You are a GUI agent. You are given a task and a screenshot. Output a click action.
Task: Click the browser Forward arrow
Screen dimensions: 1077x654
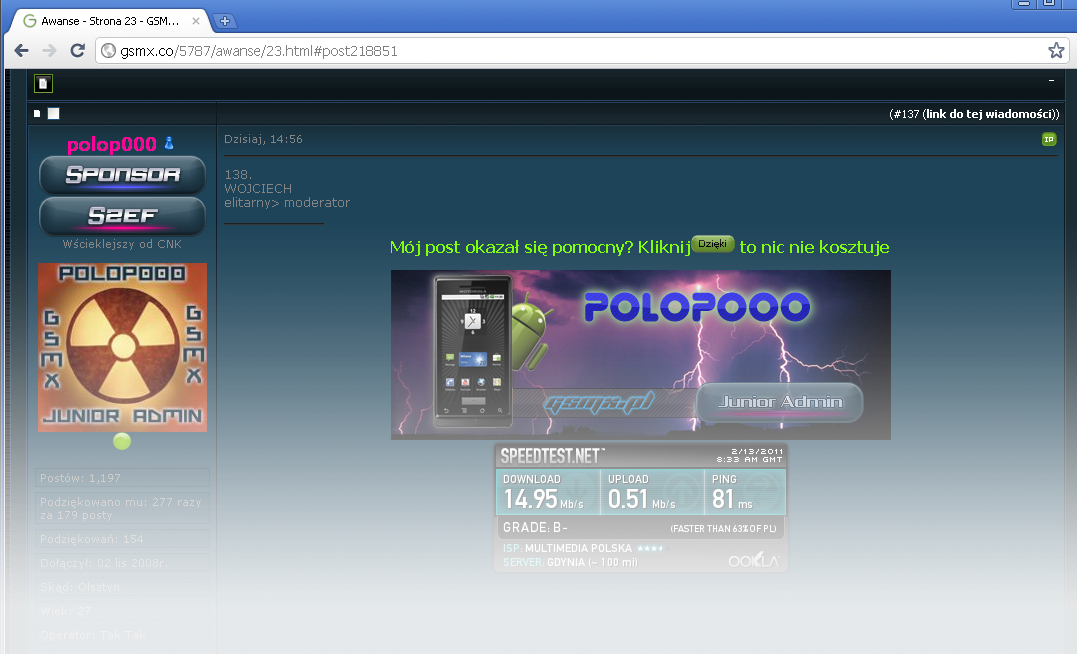(49, 51)
